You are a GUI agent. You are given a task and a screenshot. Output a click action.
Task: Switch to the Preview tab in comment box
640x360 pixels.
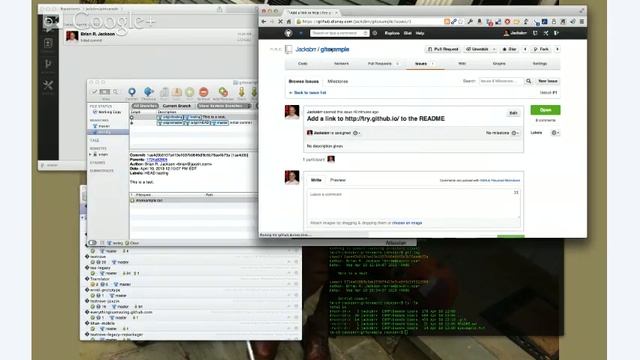338,180
